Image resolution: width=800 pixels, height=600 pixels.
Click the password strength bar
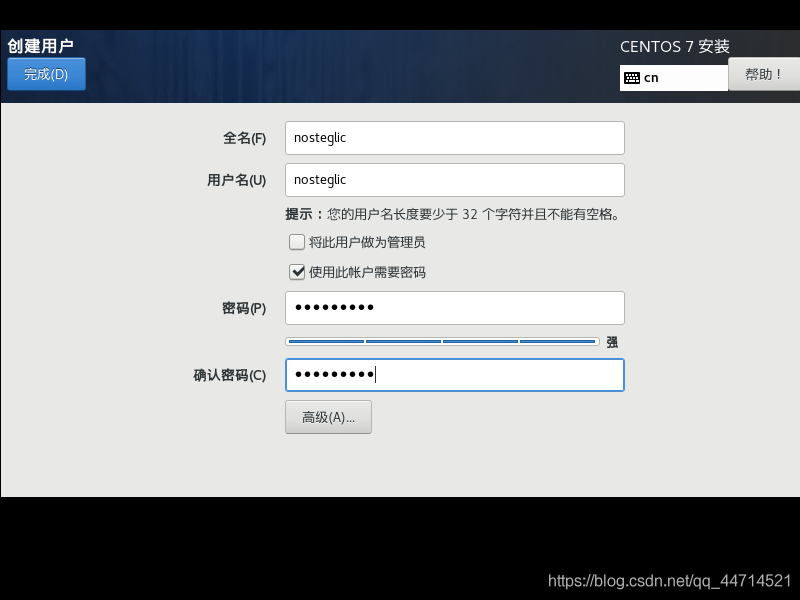point(442,341)
